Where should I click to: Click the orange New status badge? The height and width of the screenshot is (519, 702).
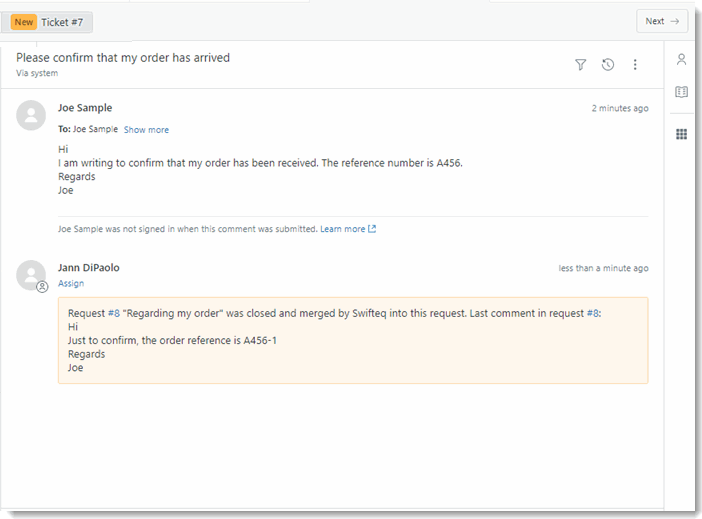[x=24, y=22]
